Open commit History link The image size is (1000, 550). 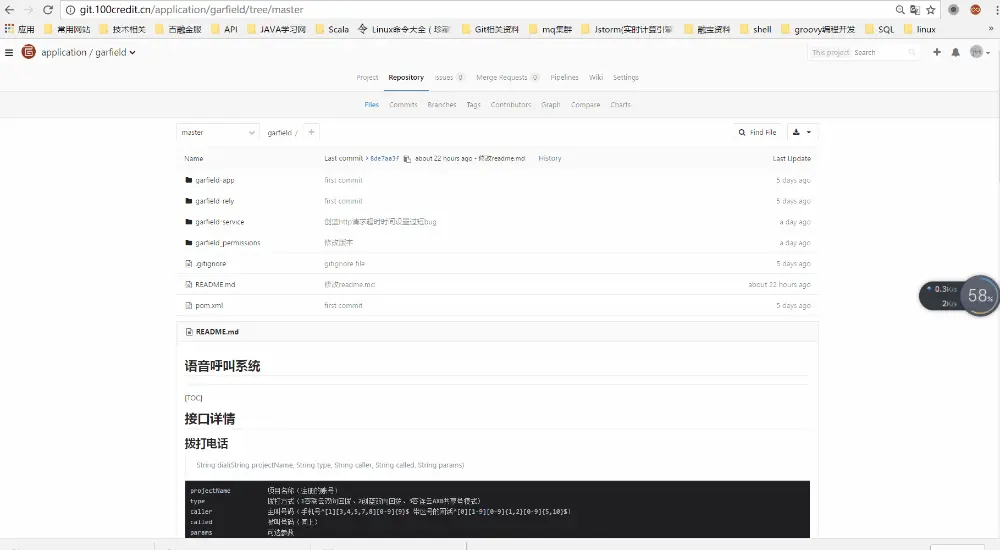pos(550,158)
